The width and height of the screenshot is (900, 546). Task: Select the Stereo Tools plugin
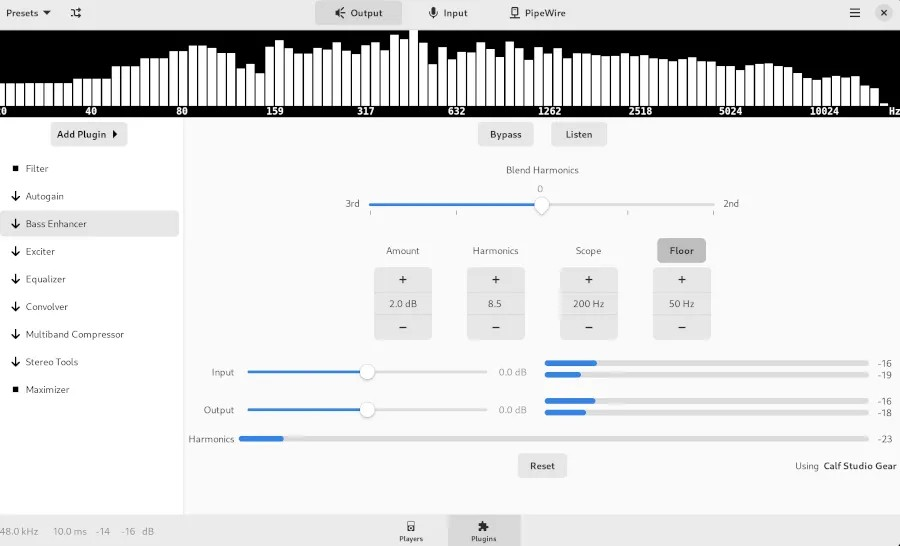coord(90,362)
